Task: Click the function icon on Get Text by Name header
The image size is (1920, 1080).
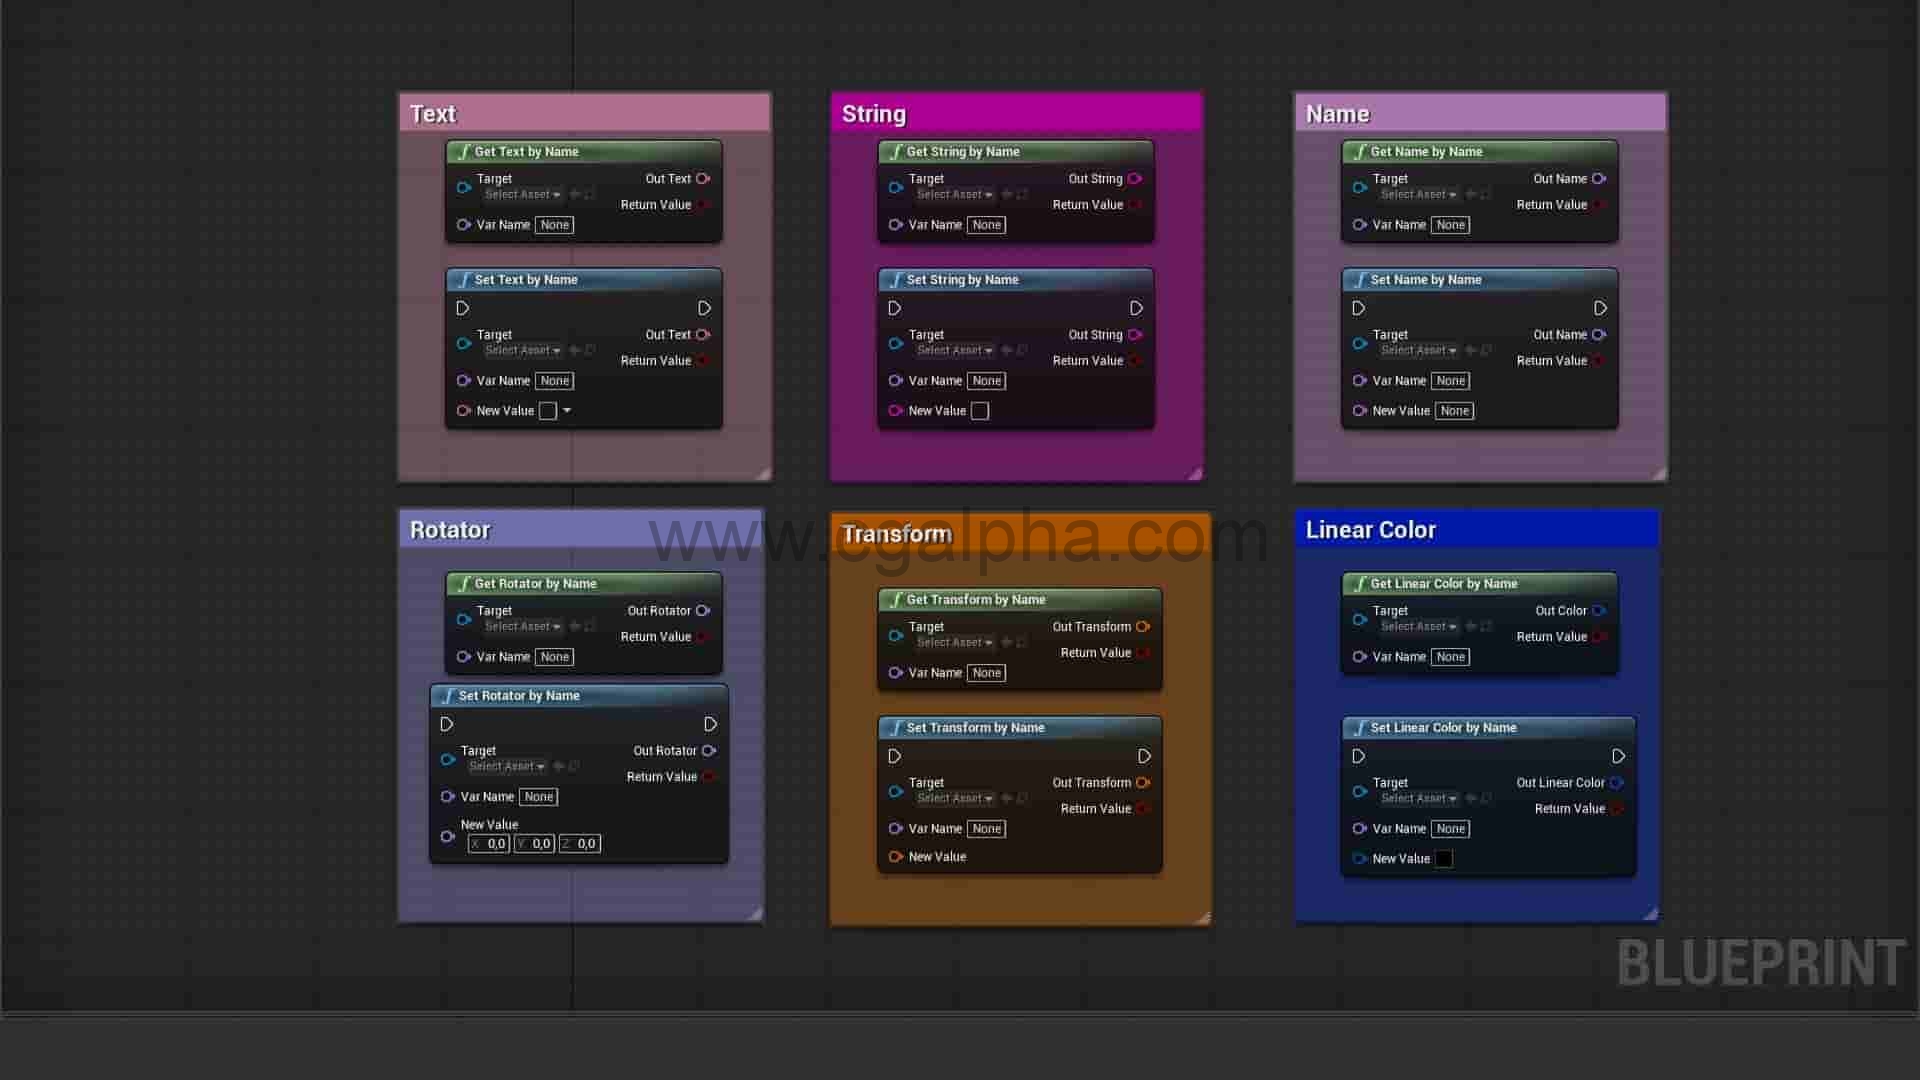Action: (x=462, y=151)
